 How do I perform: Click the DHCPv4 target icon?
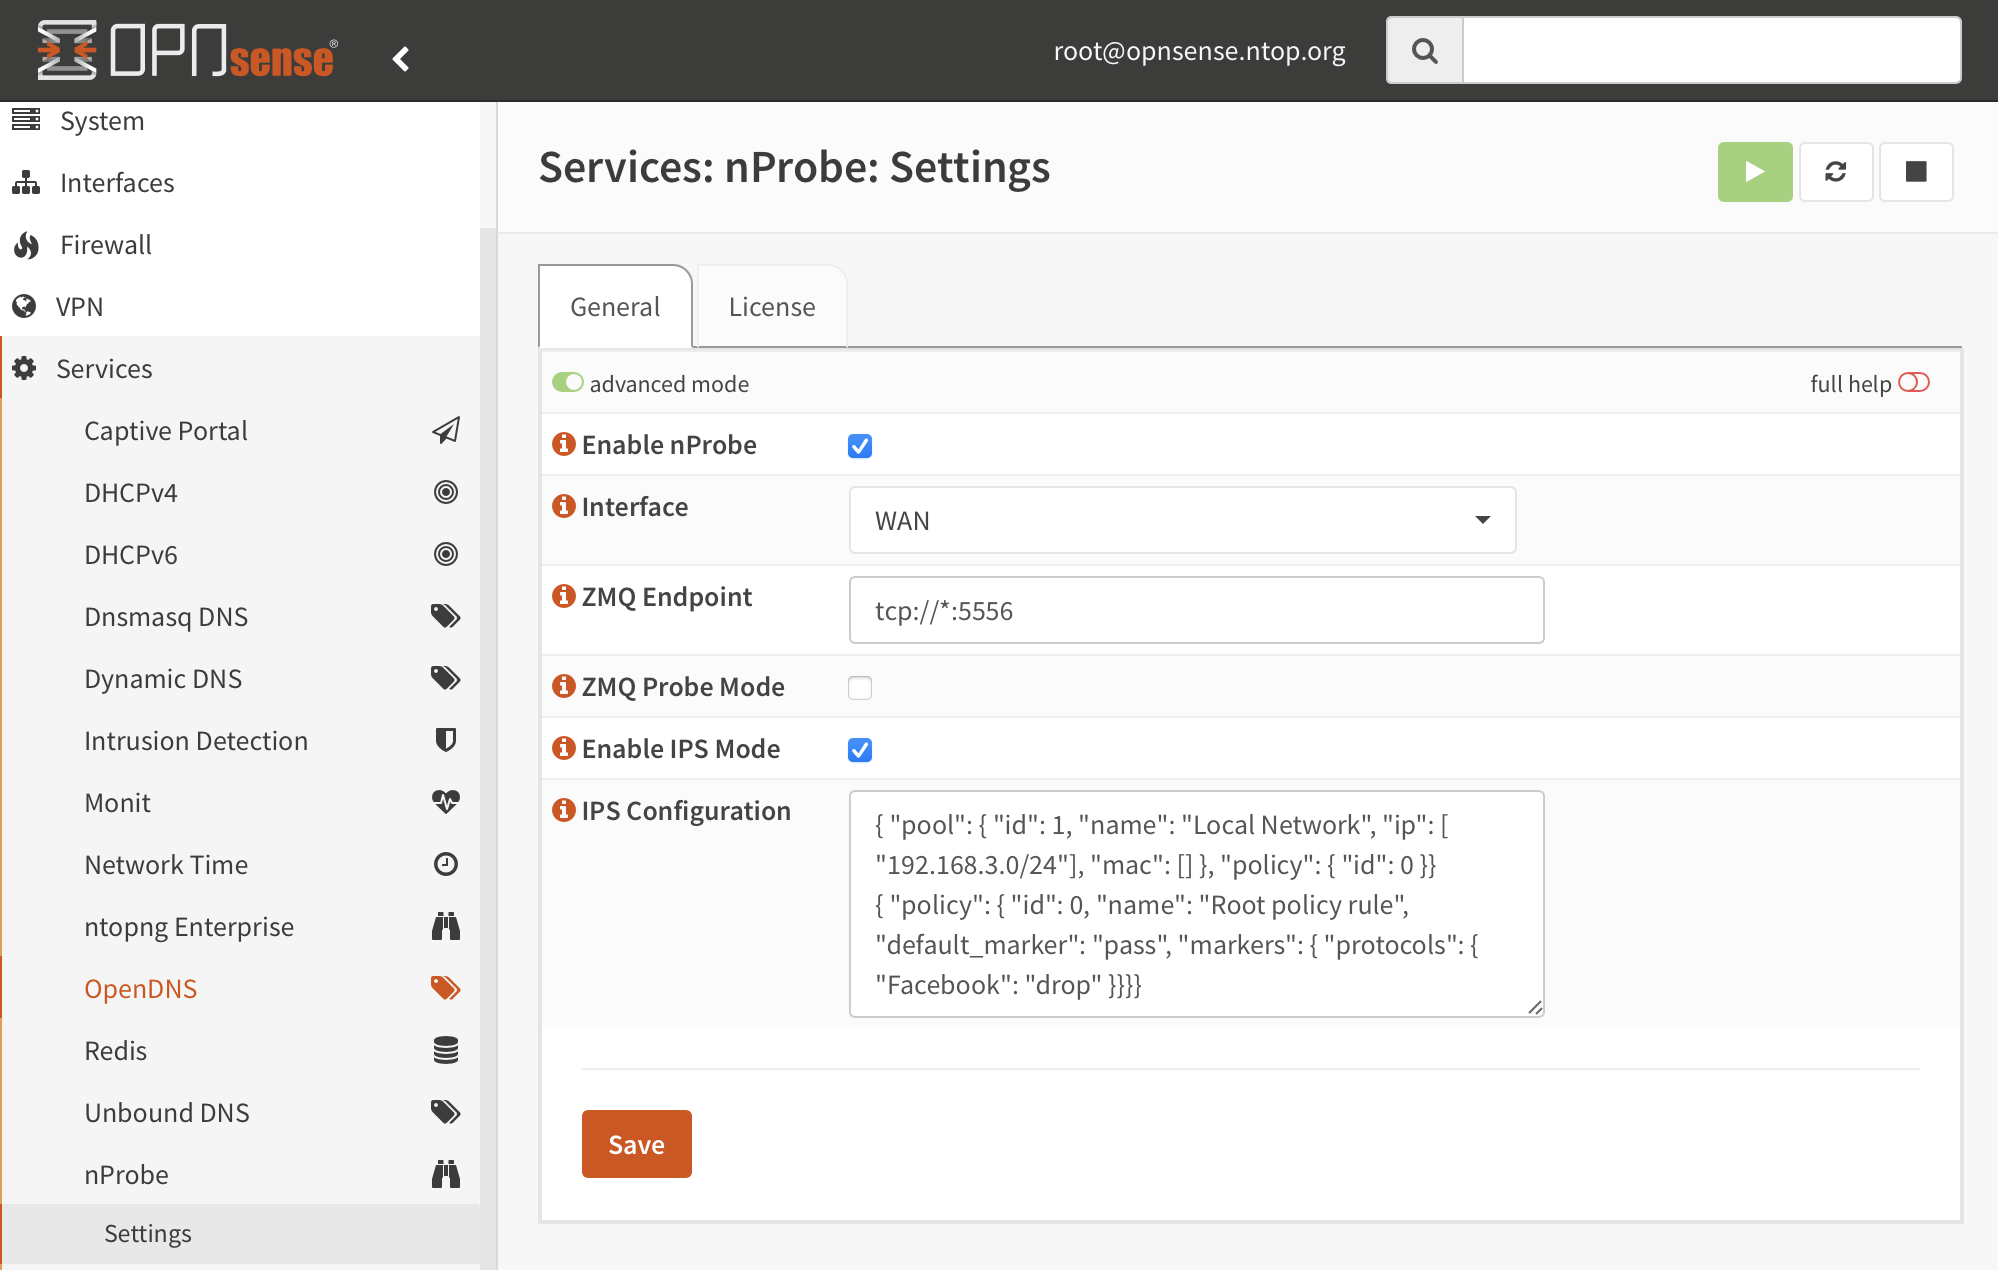(x=446, y=492)
